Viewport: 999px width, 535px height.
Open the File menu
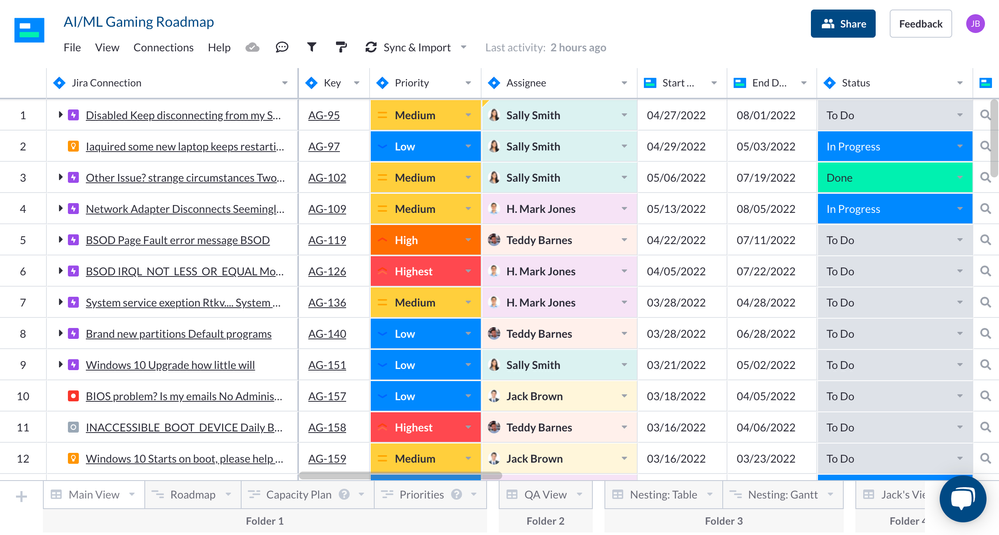(x=72, y=47)
